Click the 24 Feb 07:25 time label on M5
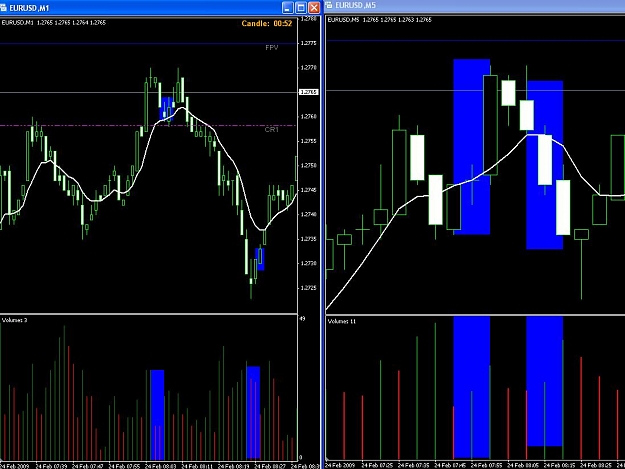 (377, 465)
